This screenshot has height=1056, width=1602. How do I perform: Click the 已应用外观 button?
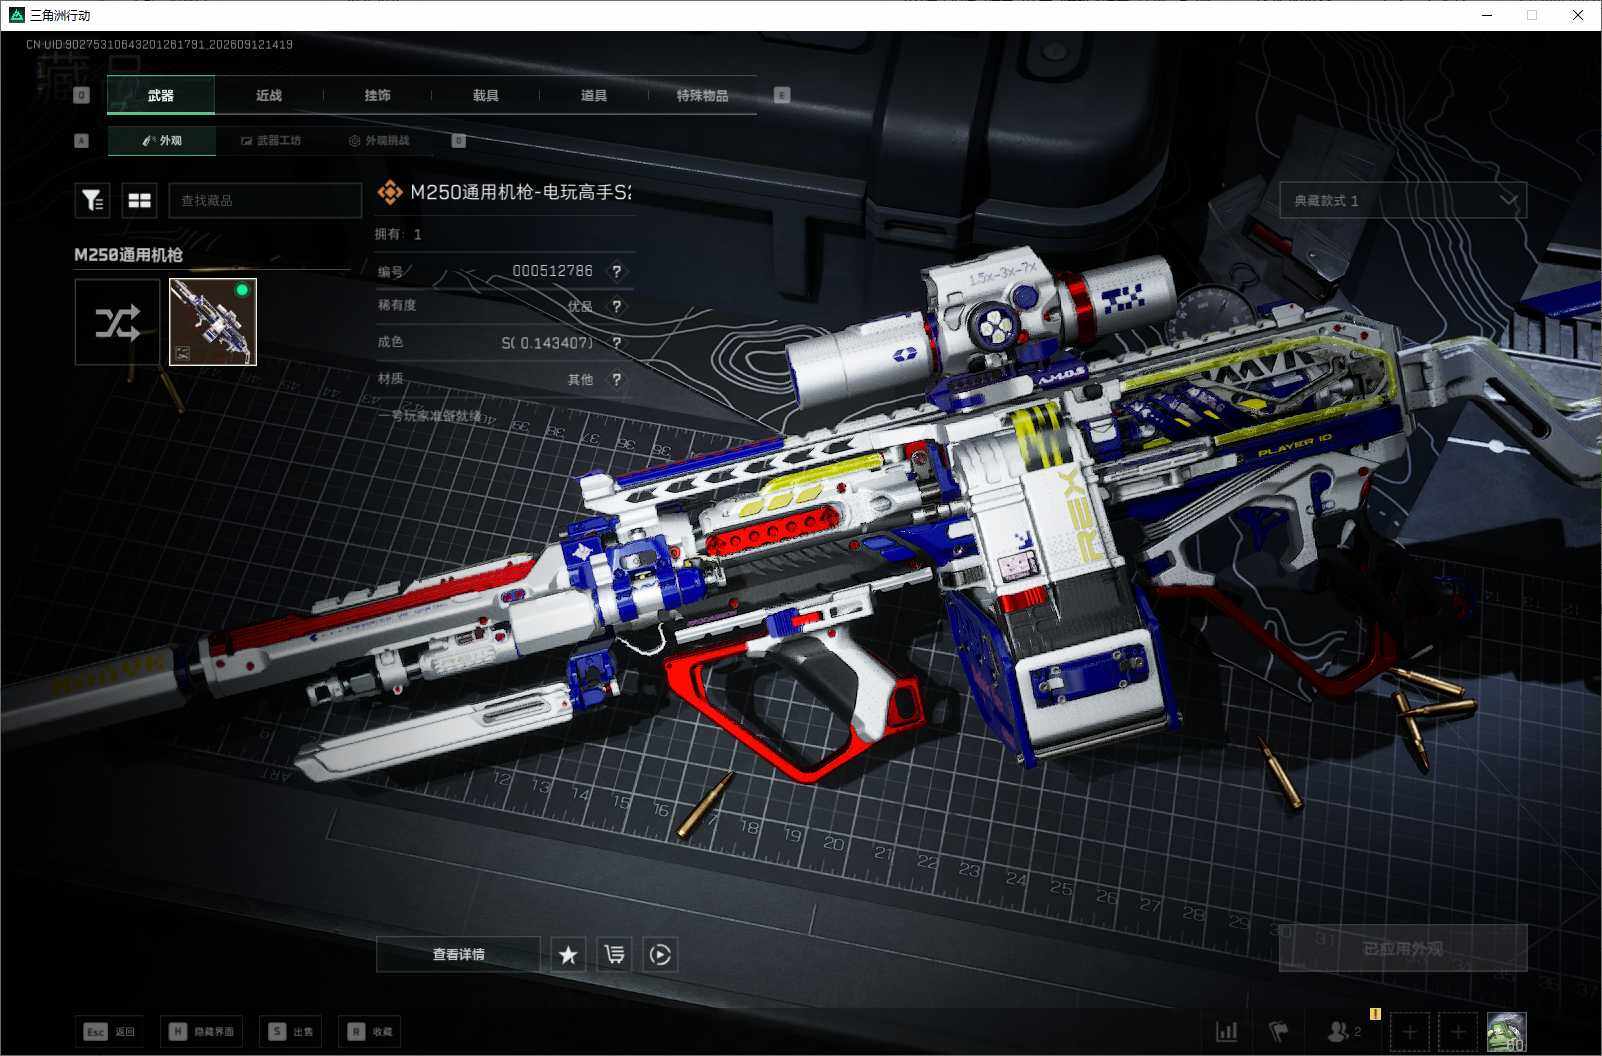pyautogui.click(x=1403, y=948)
